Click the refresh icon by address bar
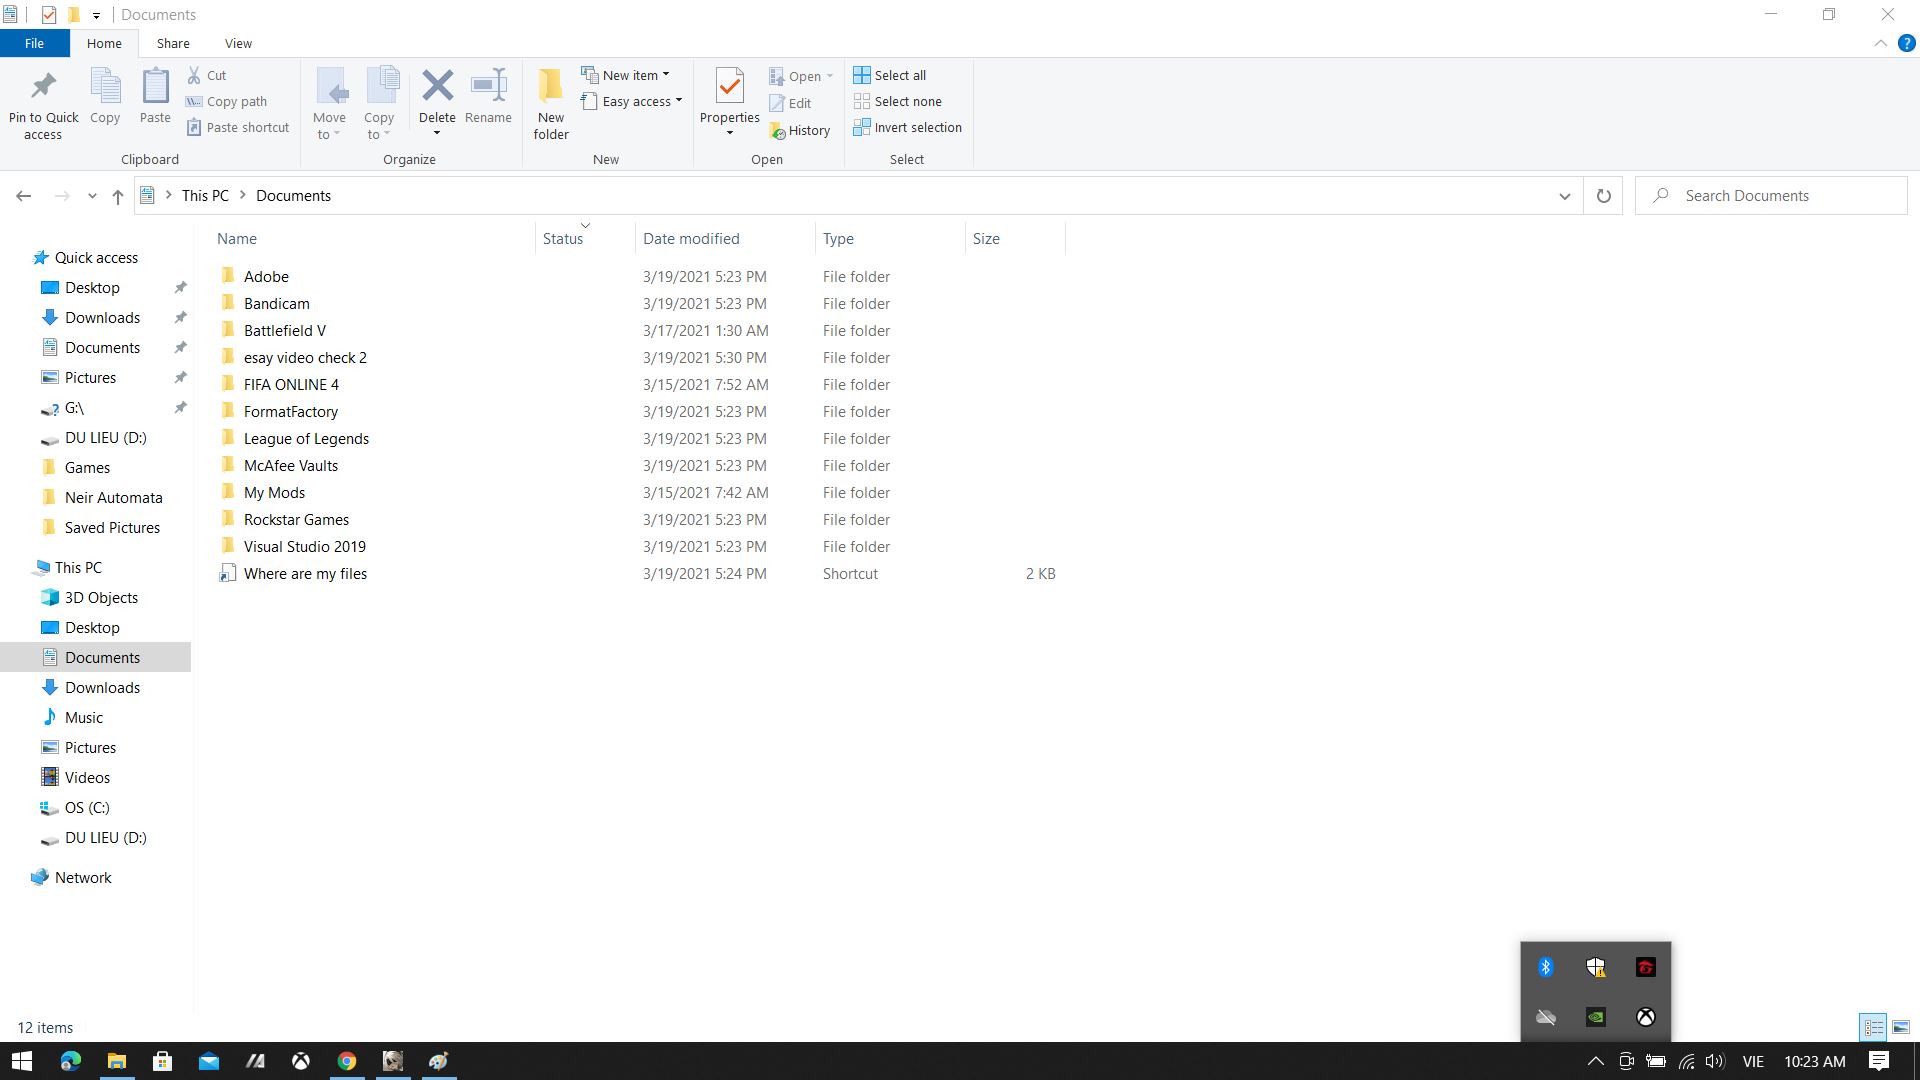Image resolution: width=1920 pixels, height=1080 pixels. [1603, 196]
